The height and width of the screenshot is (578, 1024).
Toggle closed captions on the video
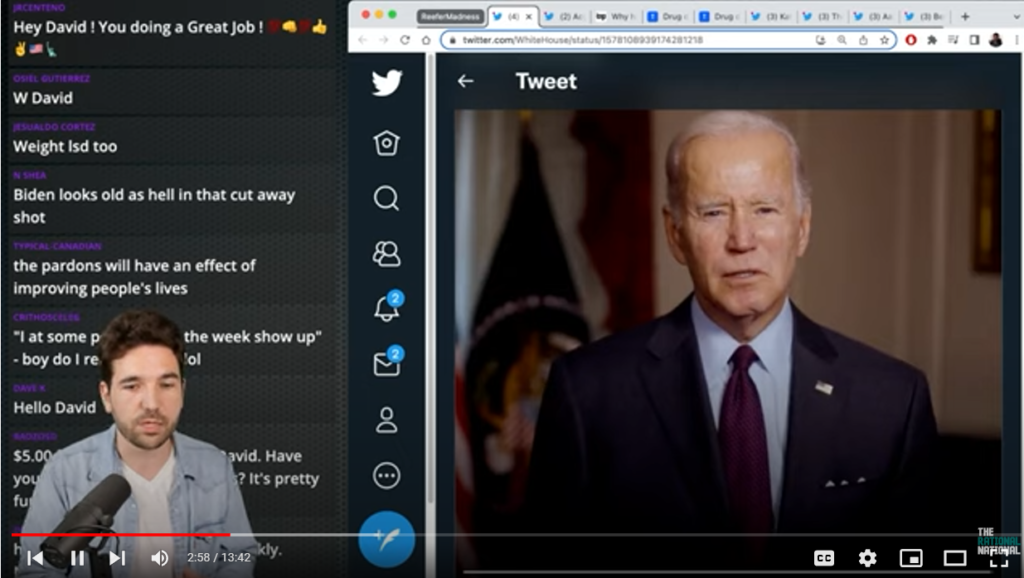824,558
